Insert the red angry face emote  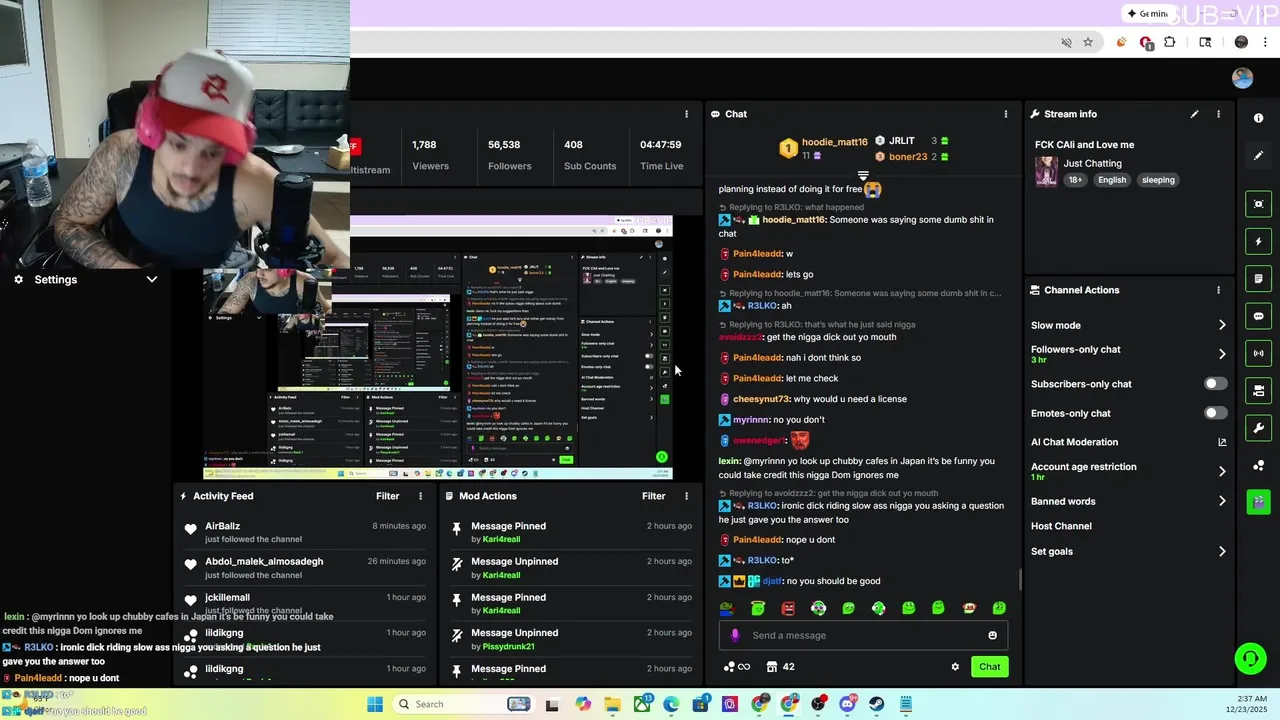[788, 608]
